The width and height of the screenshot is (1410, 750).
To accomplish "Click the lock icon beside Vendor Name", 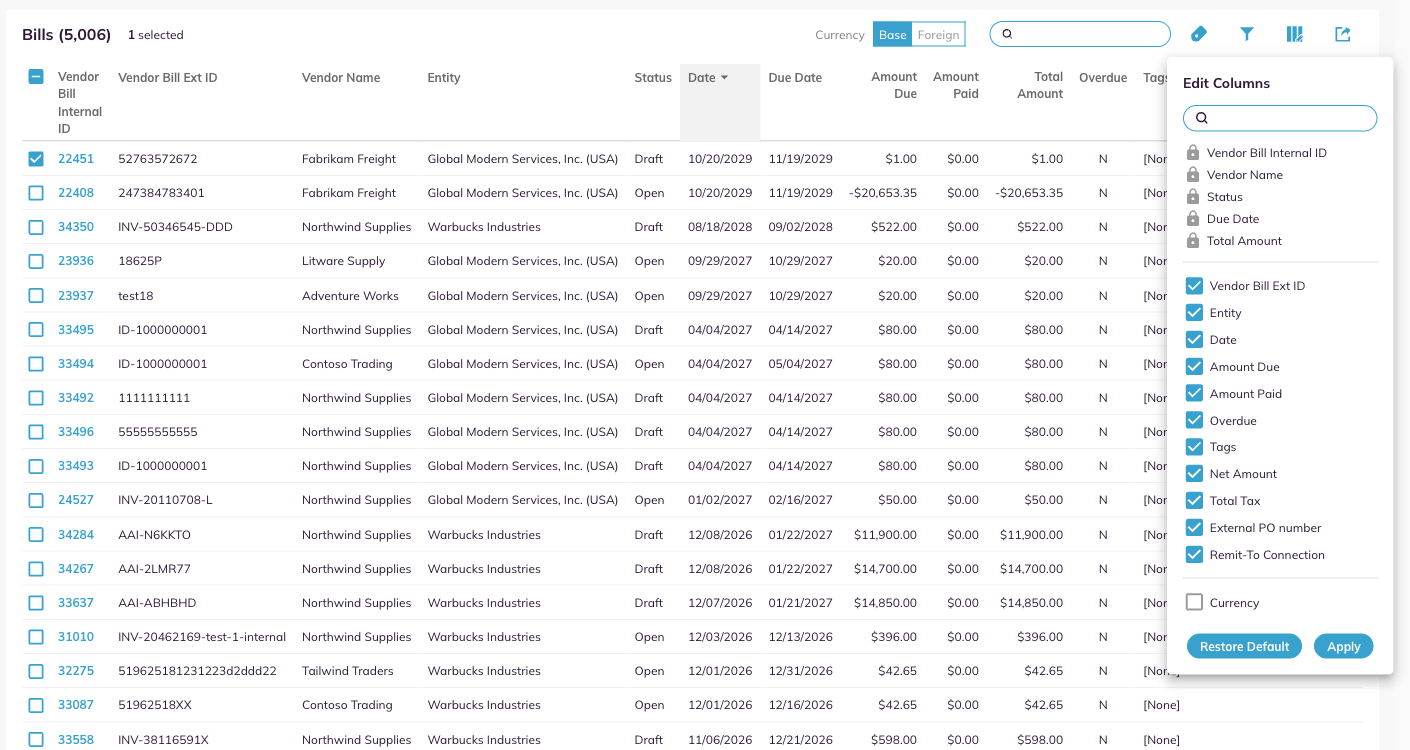I will click(1193, 175).
